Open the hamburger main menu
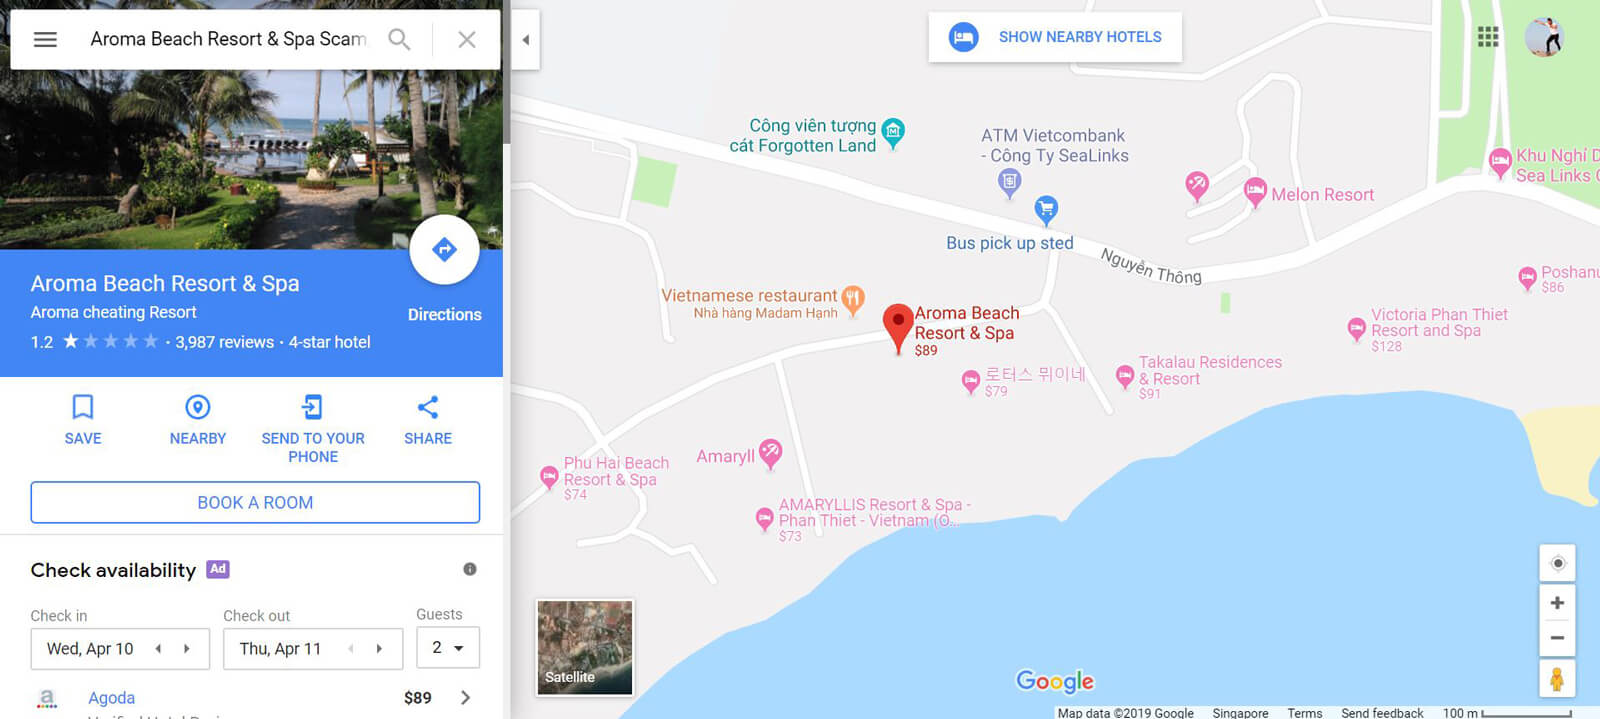The height and width of the screenshot is (719, 1600). [x=45, y=39]
